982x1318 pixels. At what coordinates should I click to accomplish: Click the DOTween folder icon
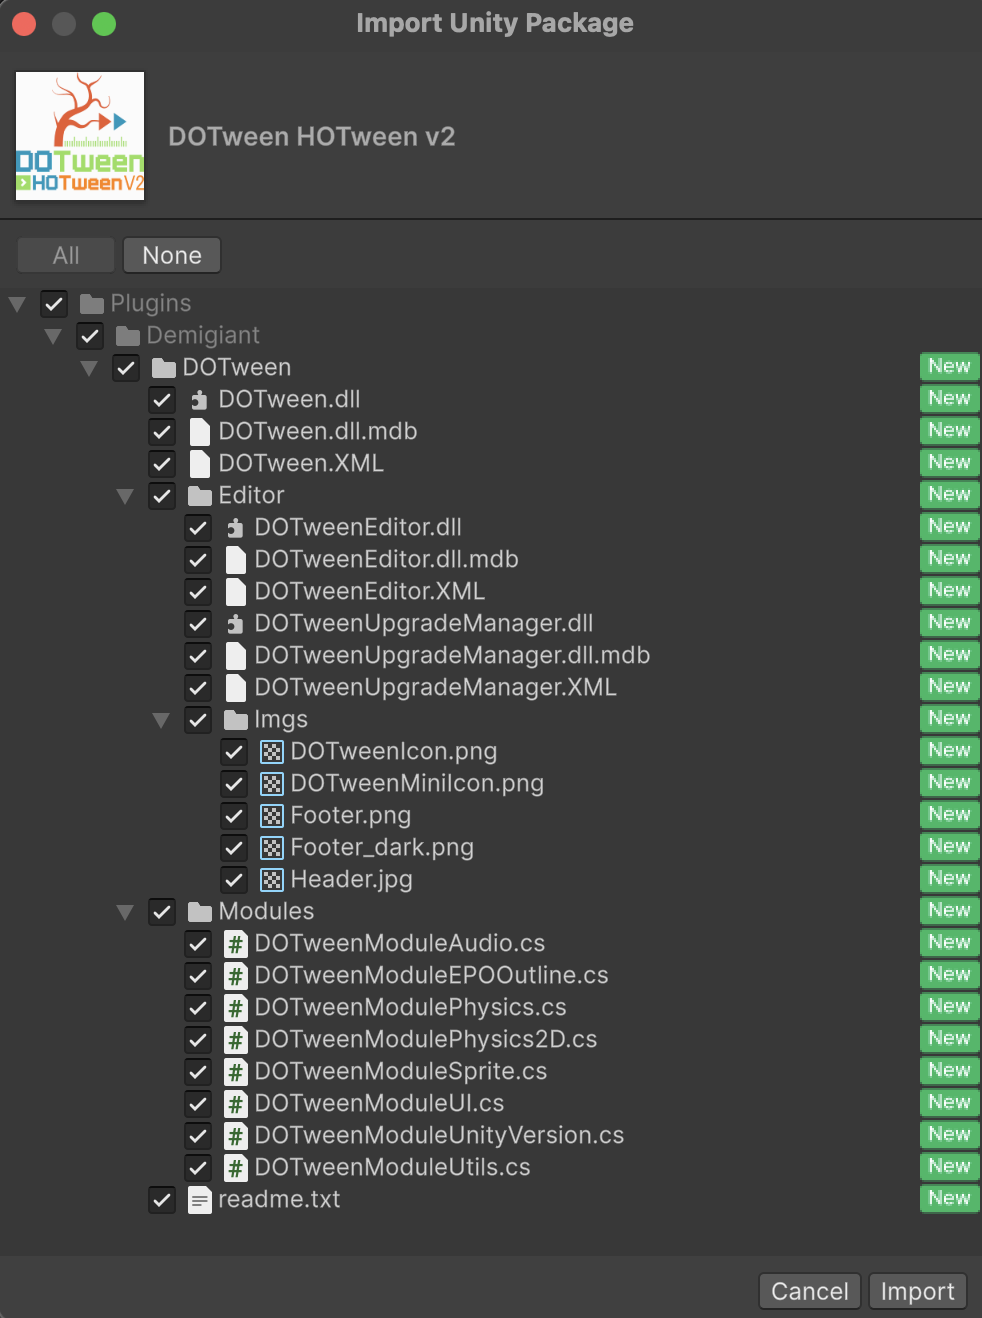[164, 367]
